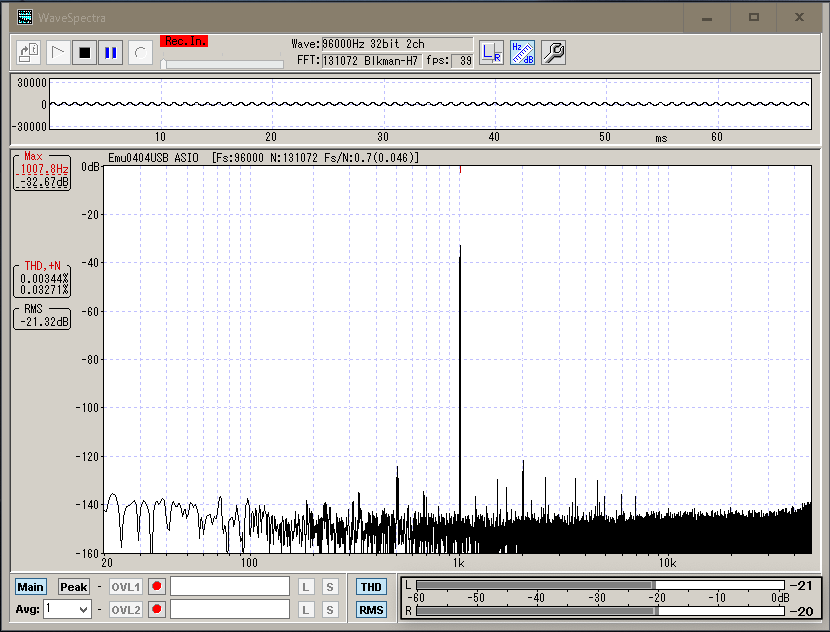
Task: Maximize the WaveSpectra window
Action: pos(754,18)
